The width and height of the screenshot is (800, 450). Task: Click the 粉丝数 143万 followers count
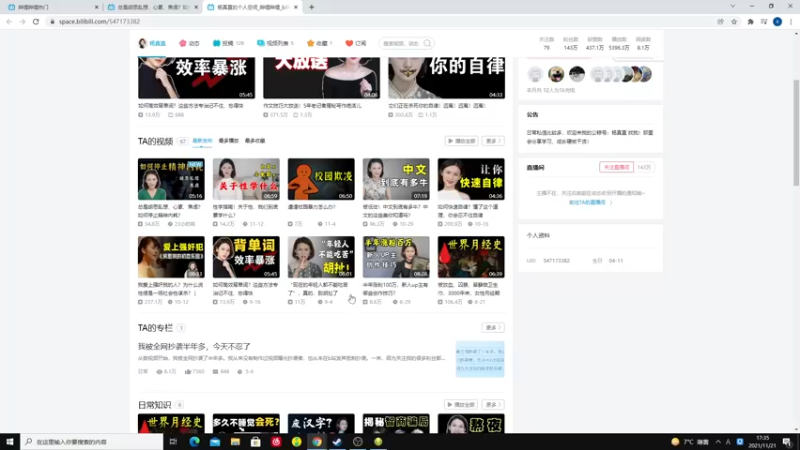[570, 43]
